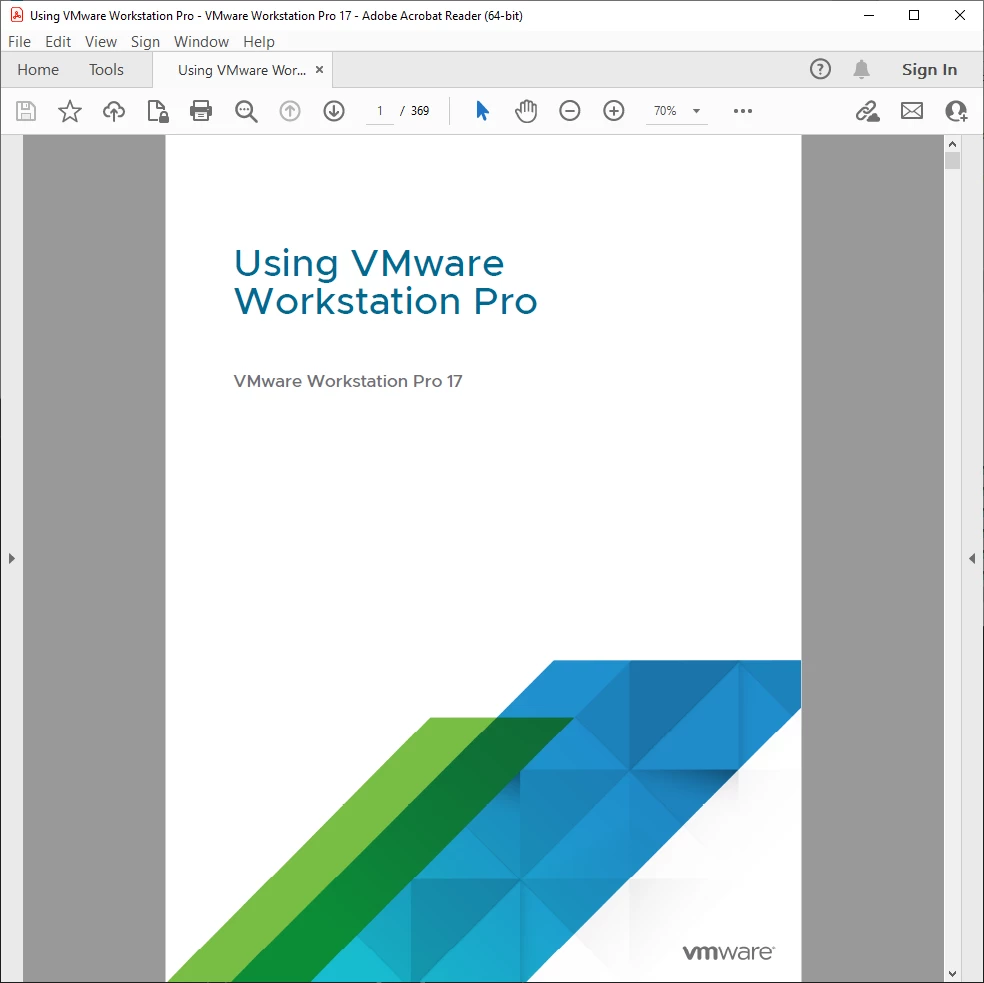Screen dimensions: 984x983
Task: Share a link to this file
Action: 867,111
